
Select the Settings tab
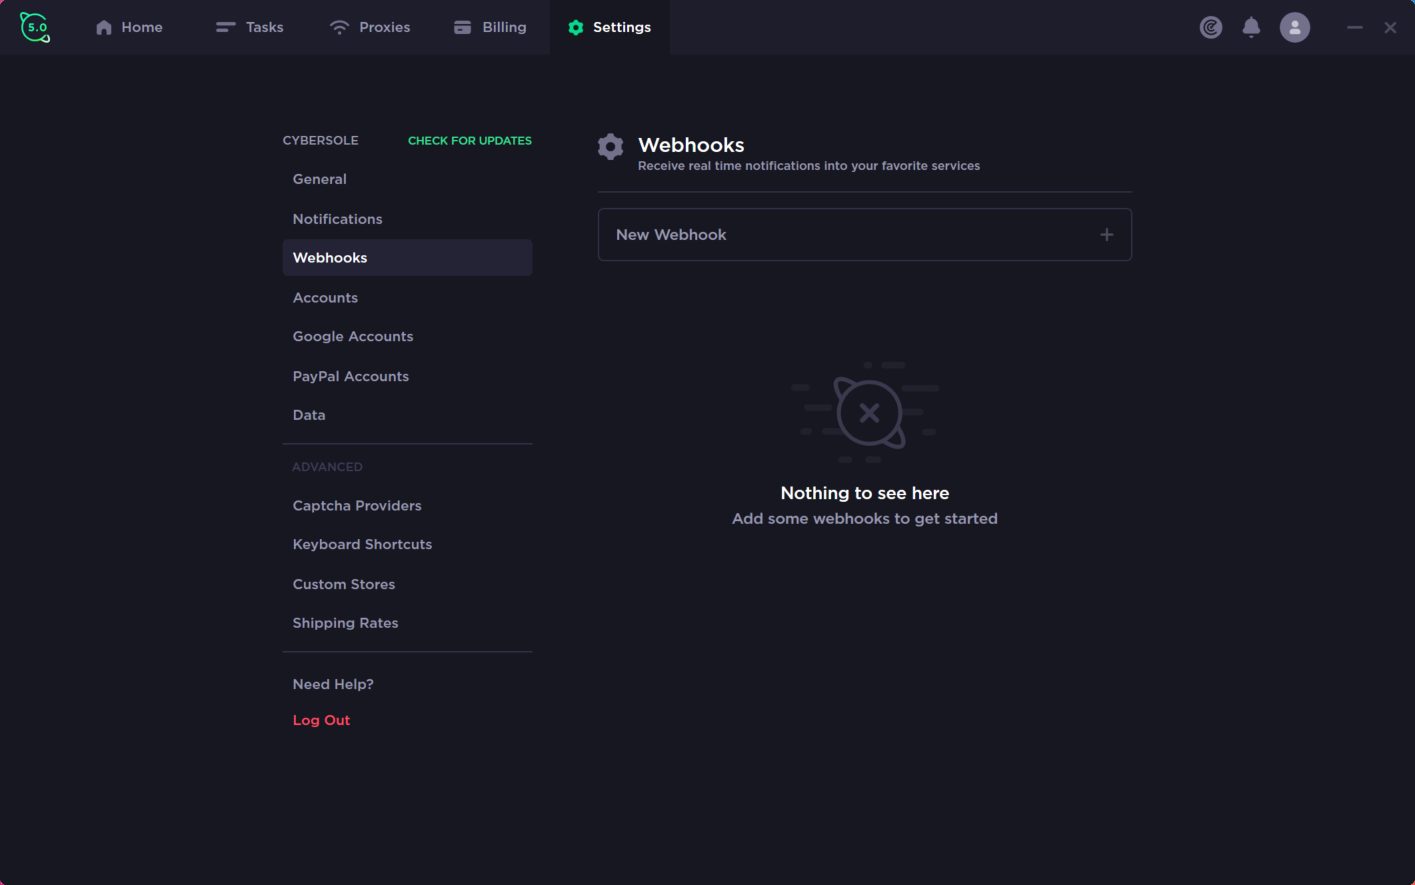(610, 27)
